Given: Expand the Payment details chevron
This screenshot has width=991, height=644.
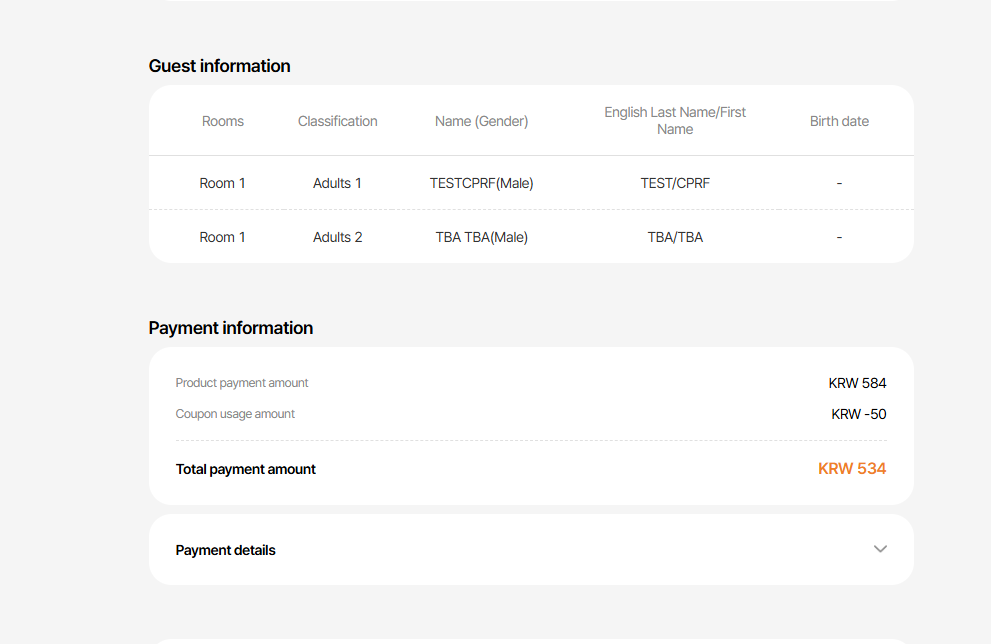Looking at the screenshot, I should [x=880, y=549].
